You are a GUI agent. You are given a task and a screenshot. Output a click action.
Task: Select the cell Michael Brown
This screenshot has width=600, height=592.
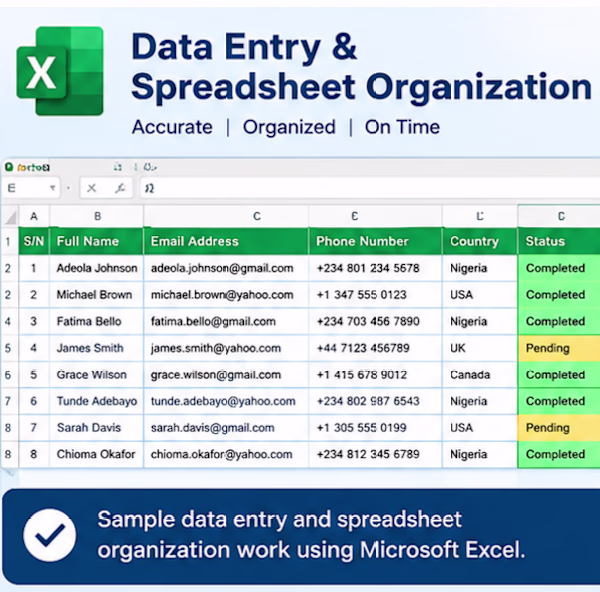coord(97,295)
